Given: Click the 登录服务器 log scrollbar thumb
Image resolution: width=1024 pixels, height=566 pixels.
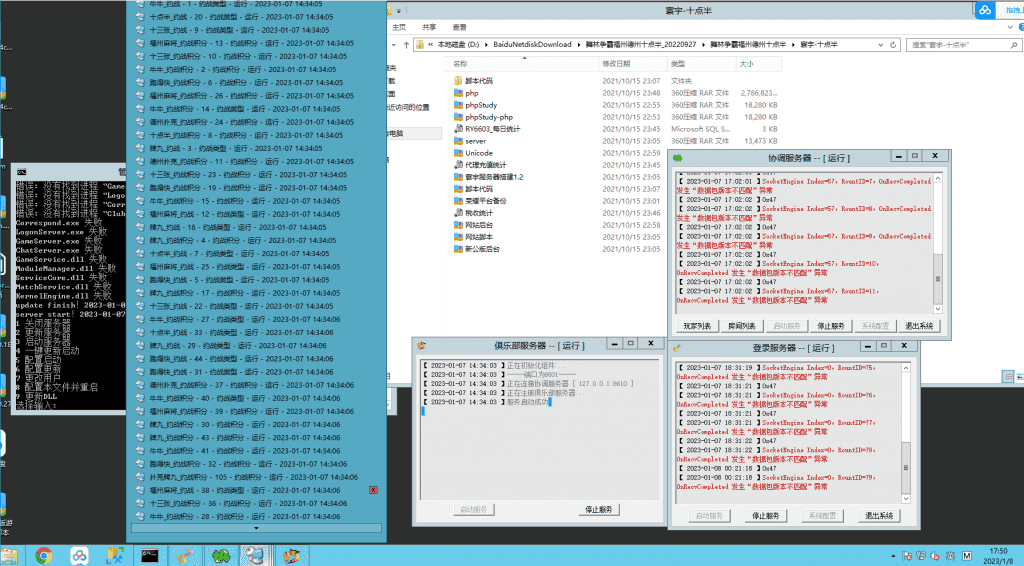Looking at the screenshot, I should pos(905,467).
